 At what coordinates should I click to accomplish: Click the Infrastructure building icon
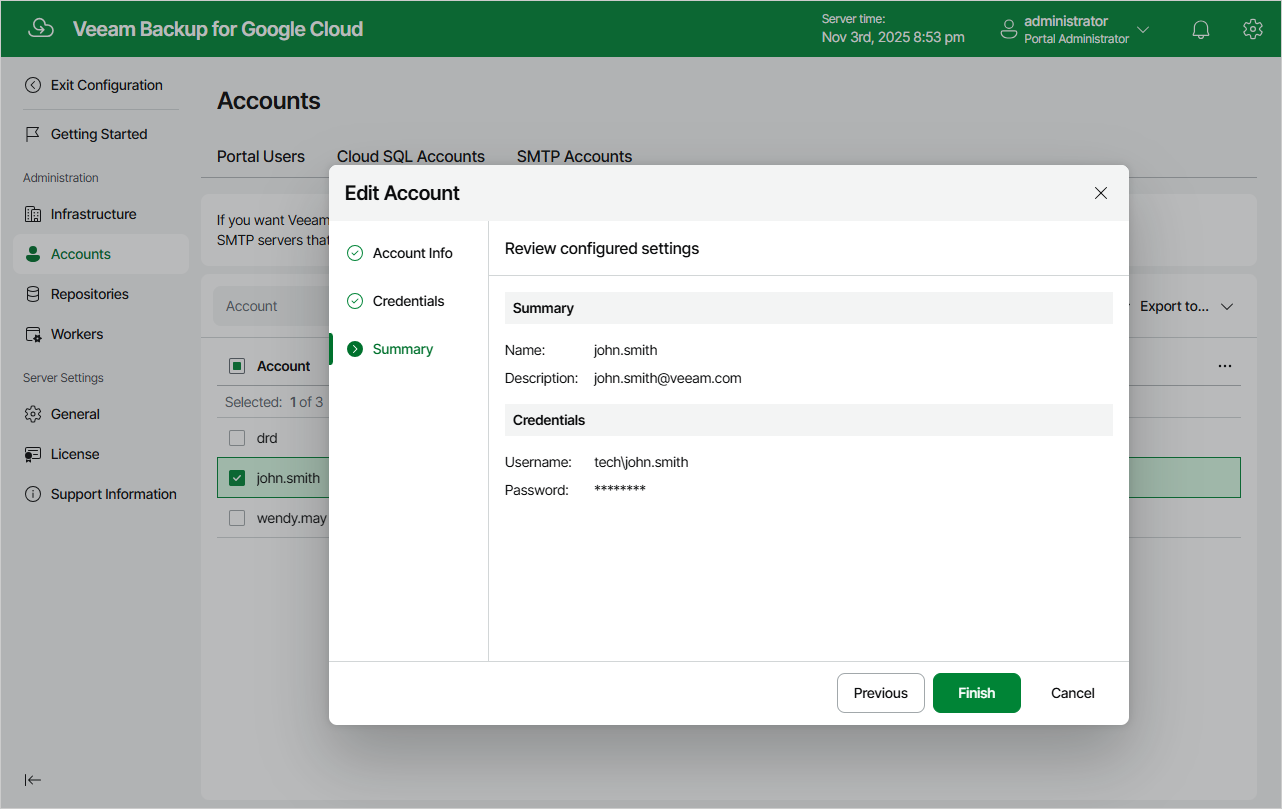click(x=33, y=214)
